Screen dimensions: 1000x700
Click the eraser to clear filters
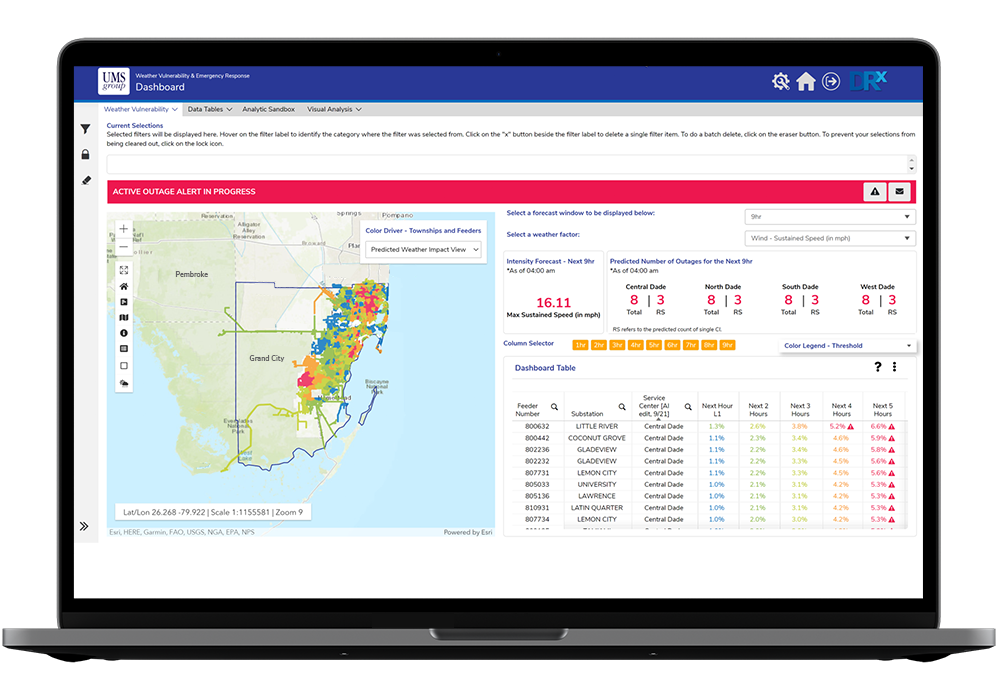[85, 181]
